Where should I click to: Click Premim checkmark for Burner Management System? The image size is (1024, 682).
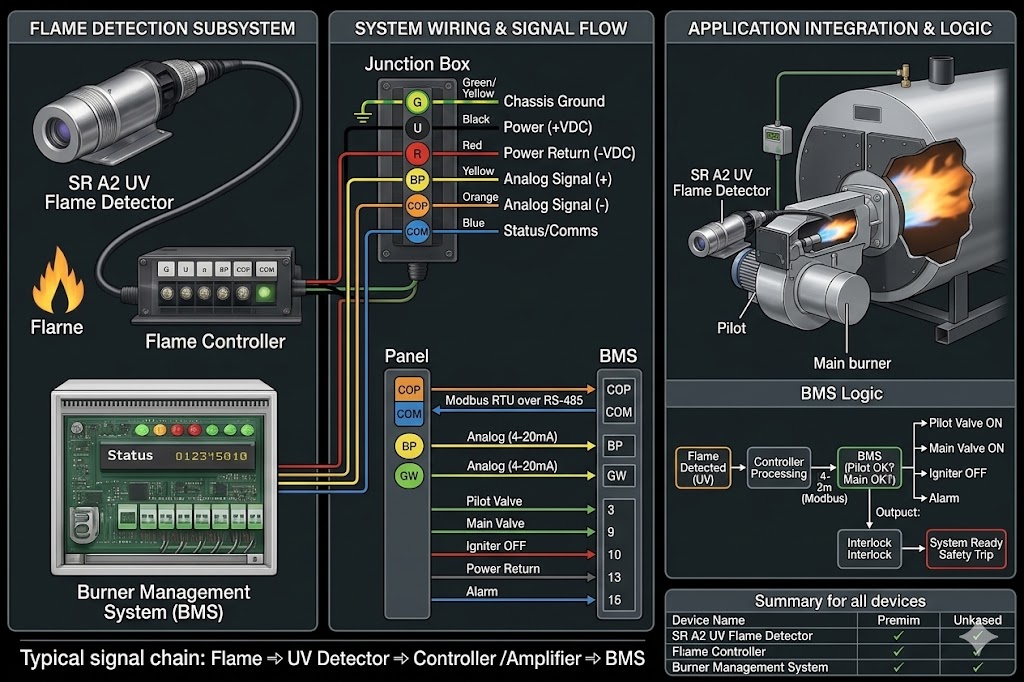pyautogui.click(x=899, y=667)
